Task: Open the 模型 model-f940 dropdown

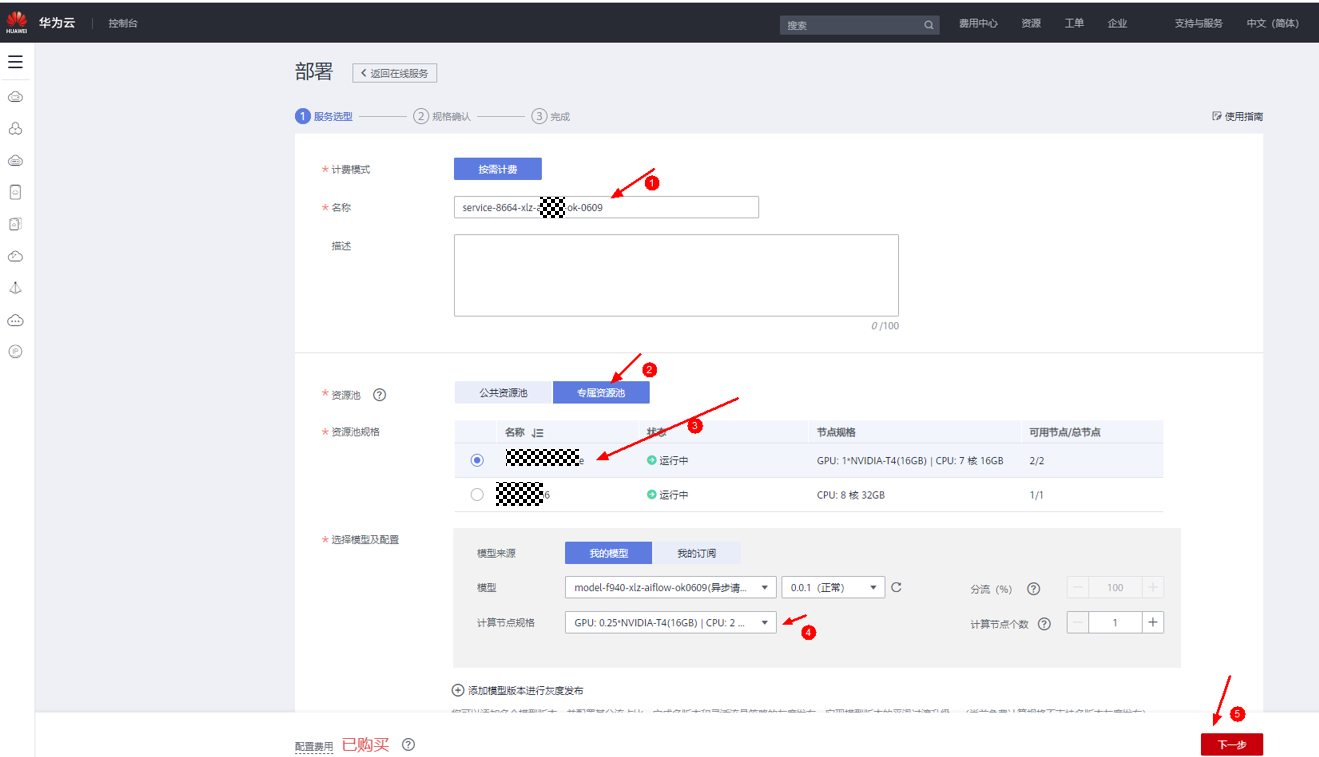Action: tap(670, 588)
